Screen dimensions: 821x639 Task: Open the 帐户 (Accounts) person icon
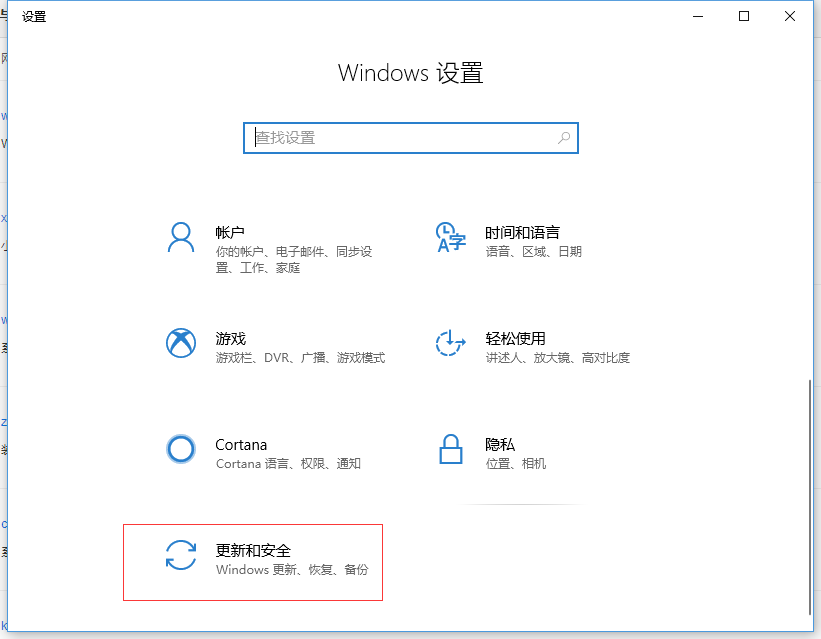click(x=181, y=236)
